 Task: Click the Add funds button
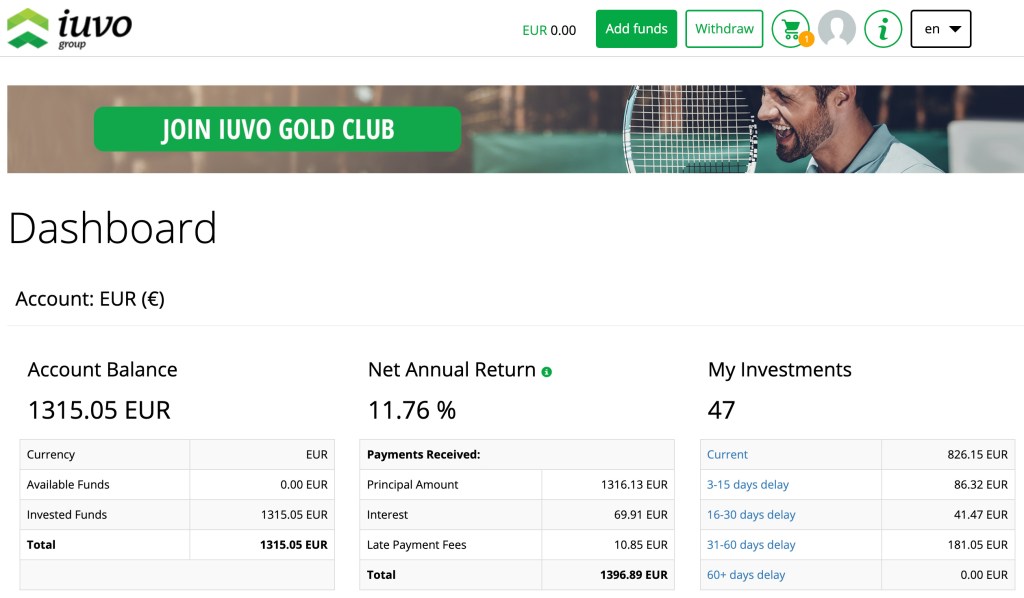636,29
